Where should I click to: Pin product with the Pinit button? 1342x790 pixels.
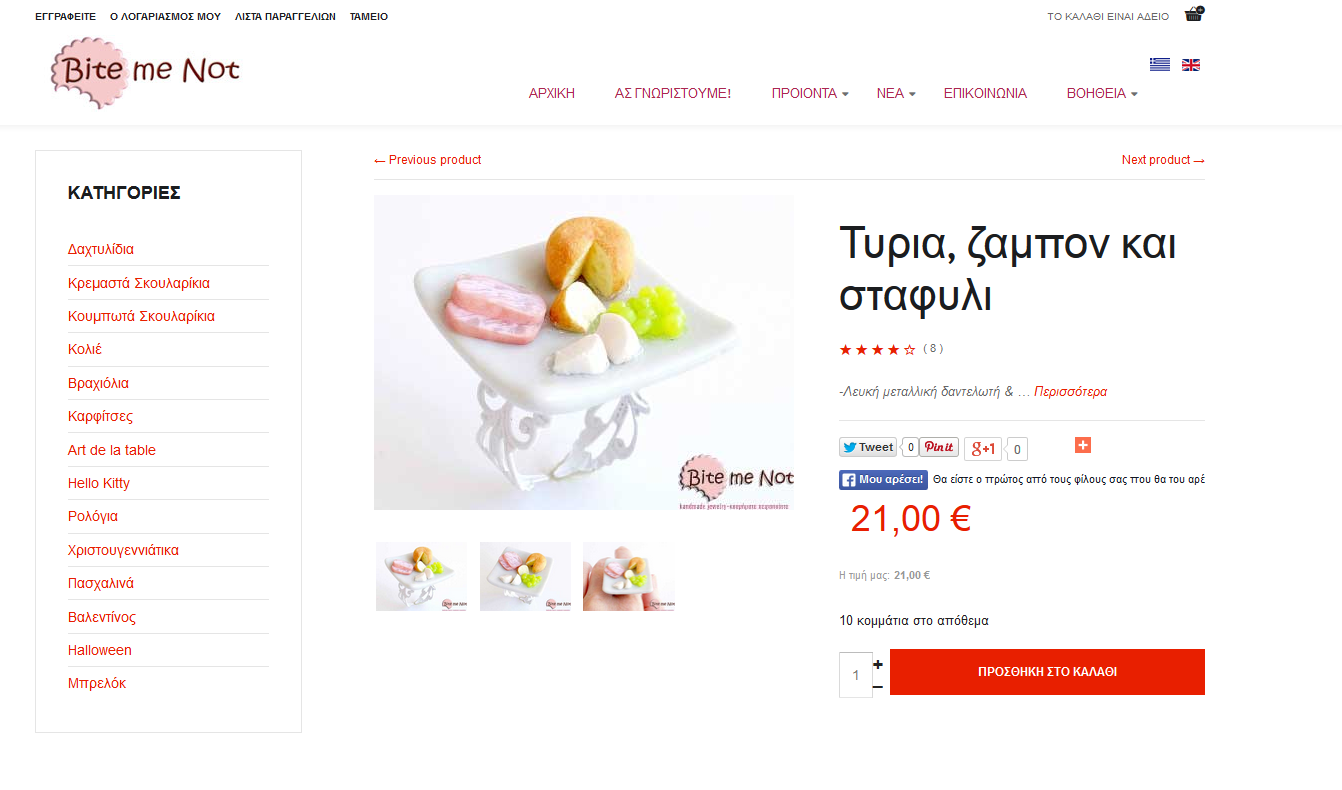click(x=939, y=448)
